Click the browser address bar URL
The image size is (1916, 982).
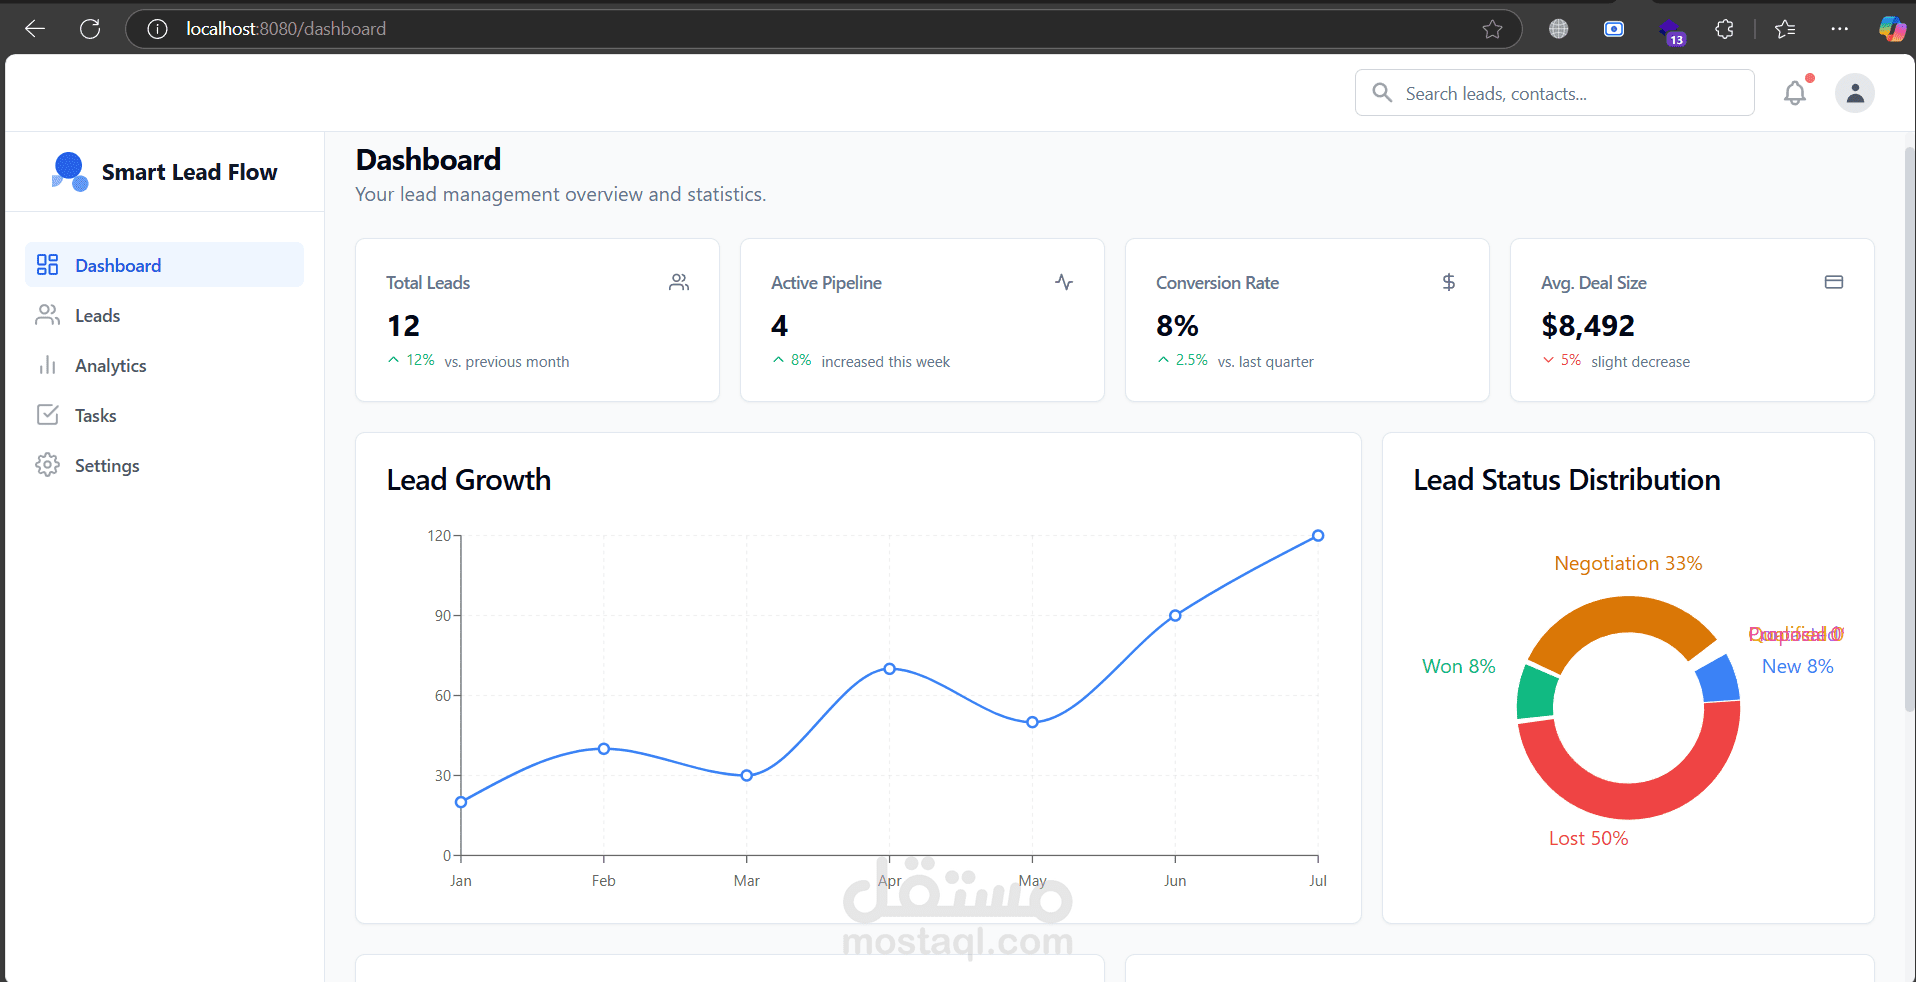point(286,29)
